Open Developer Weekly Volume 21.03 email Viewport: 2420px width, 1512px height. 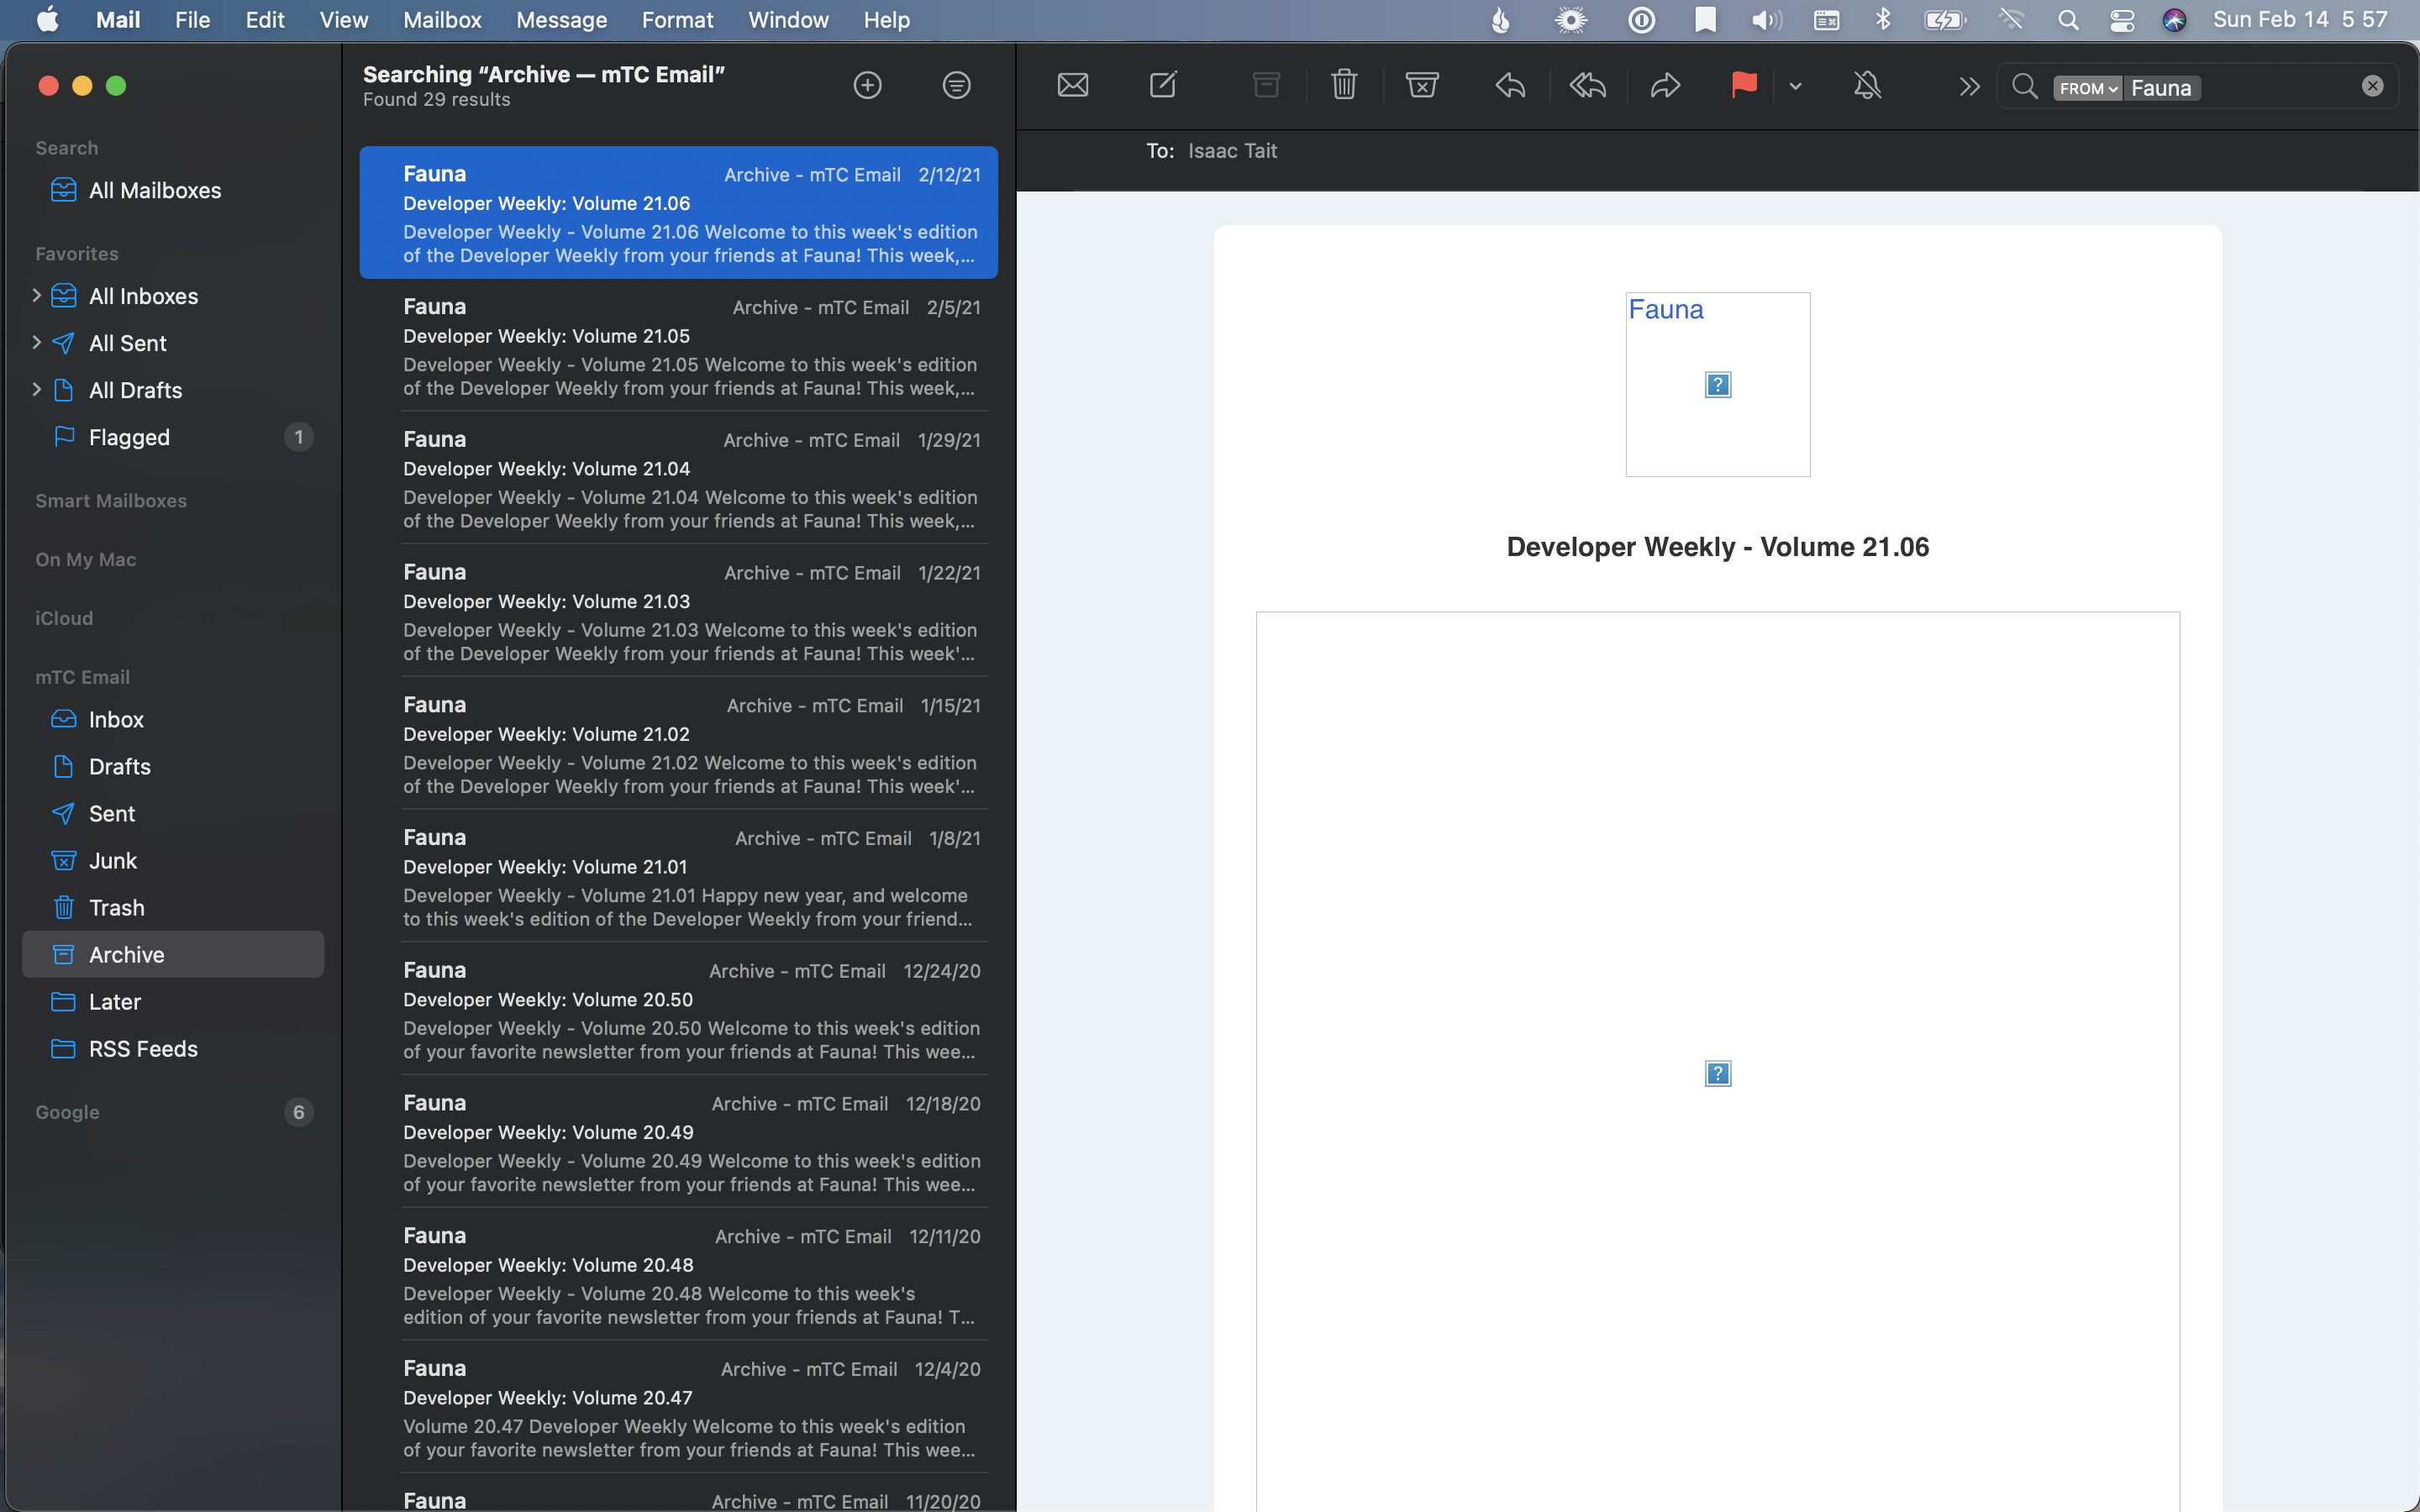point(678,612)
